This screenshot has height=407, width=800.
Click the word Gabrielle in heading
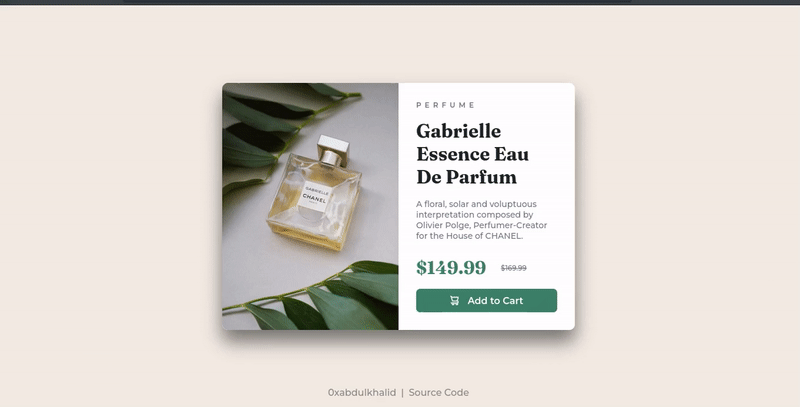coord(459,132)
